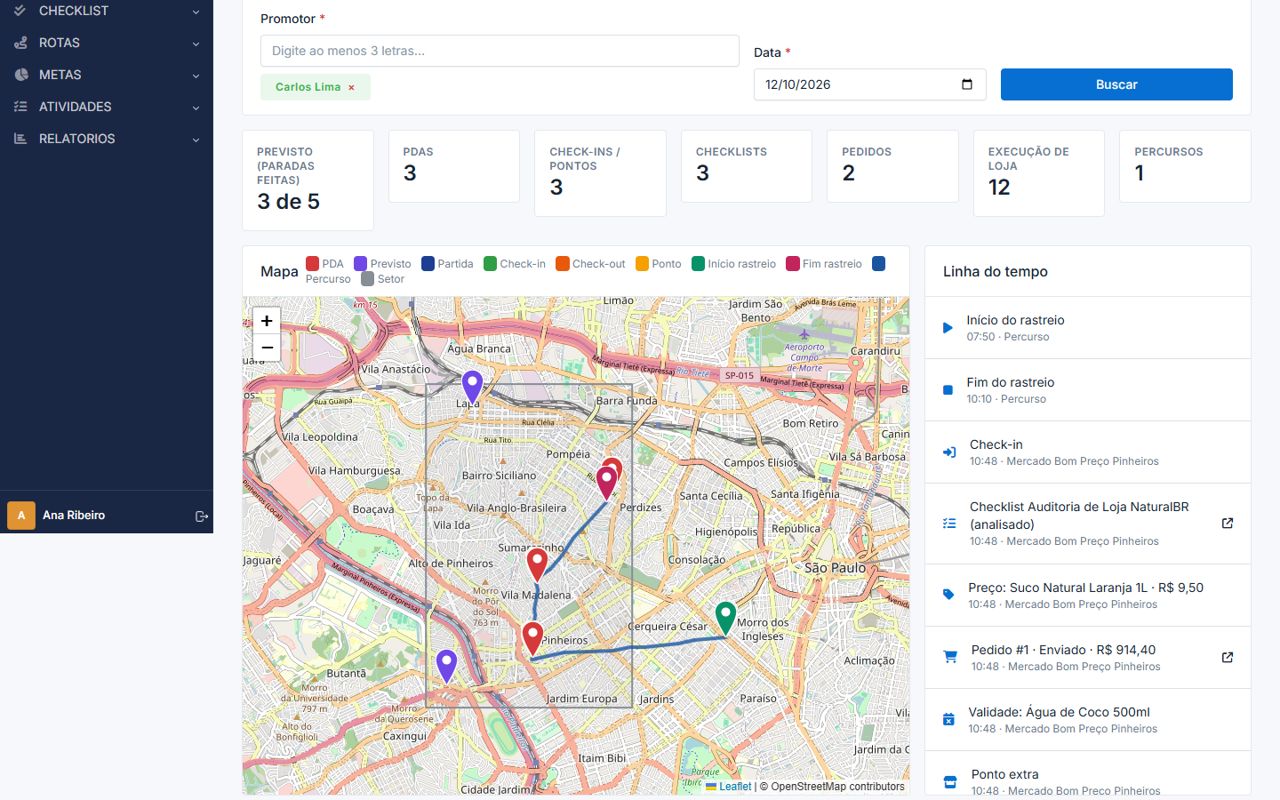Click the calendar icon beside Validade: Água de Coco
This screenshot has height=800, width=1280.
pos(949,719)
